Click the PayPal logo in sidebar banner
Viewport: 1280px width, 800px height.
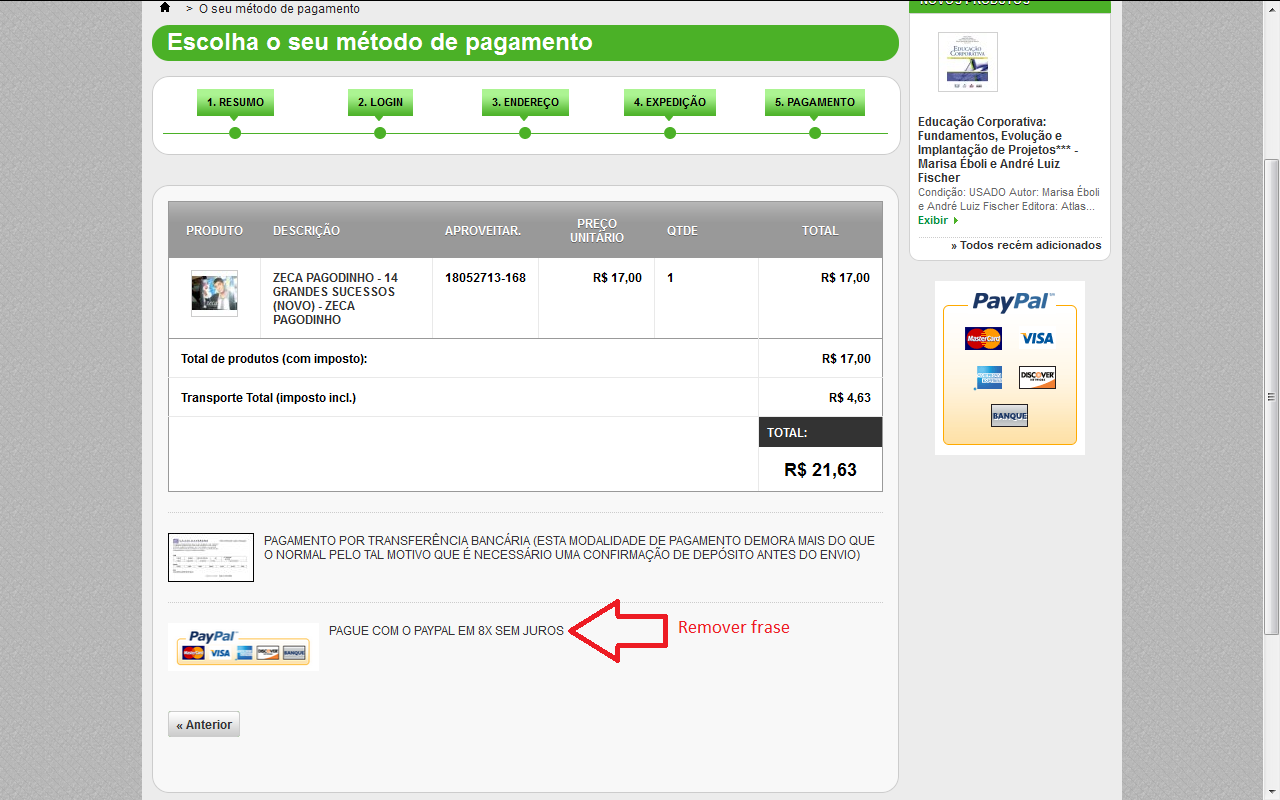click(x=1012, y=301)
